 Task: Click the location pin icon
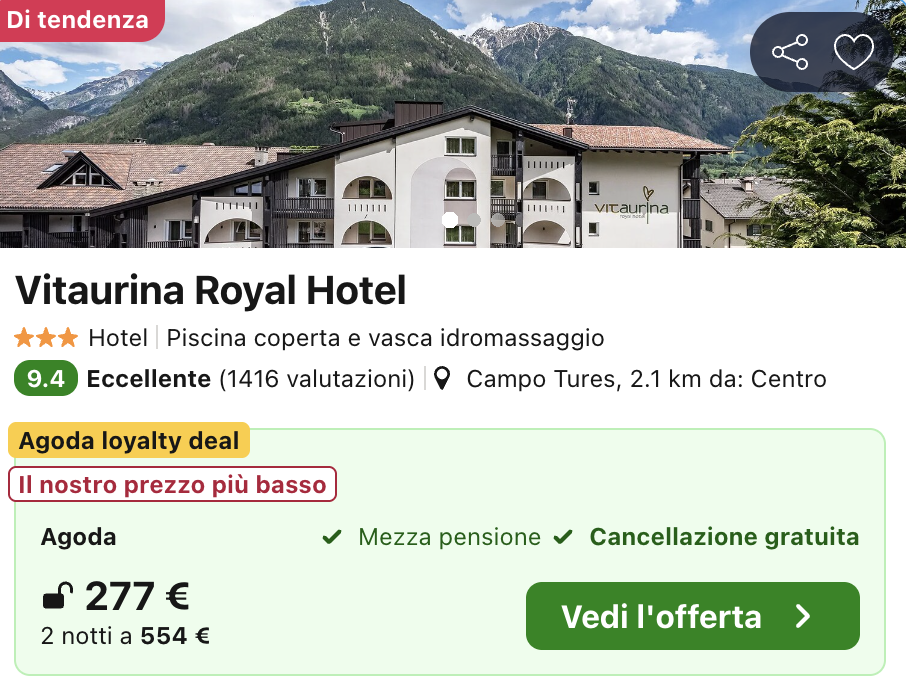(x=443, y=379)
